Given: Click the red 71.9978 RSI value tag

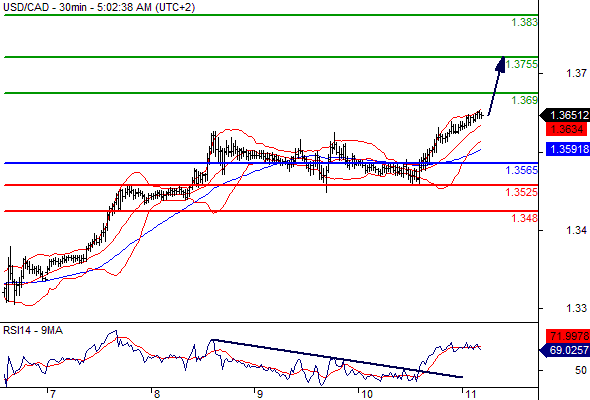Looking at the screenshot, I should (568, 336).
